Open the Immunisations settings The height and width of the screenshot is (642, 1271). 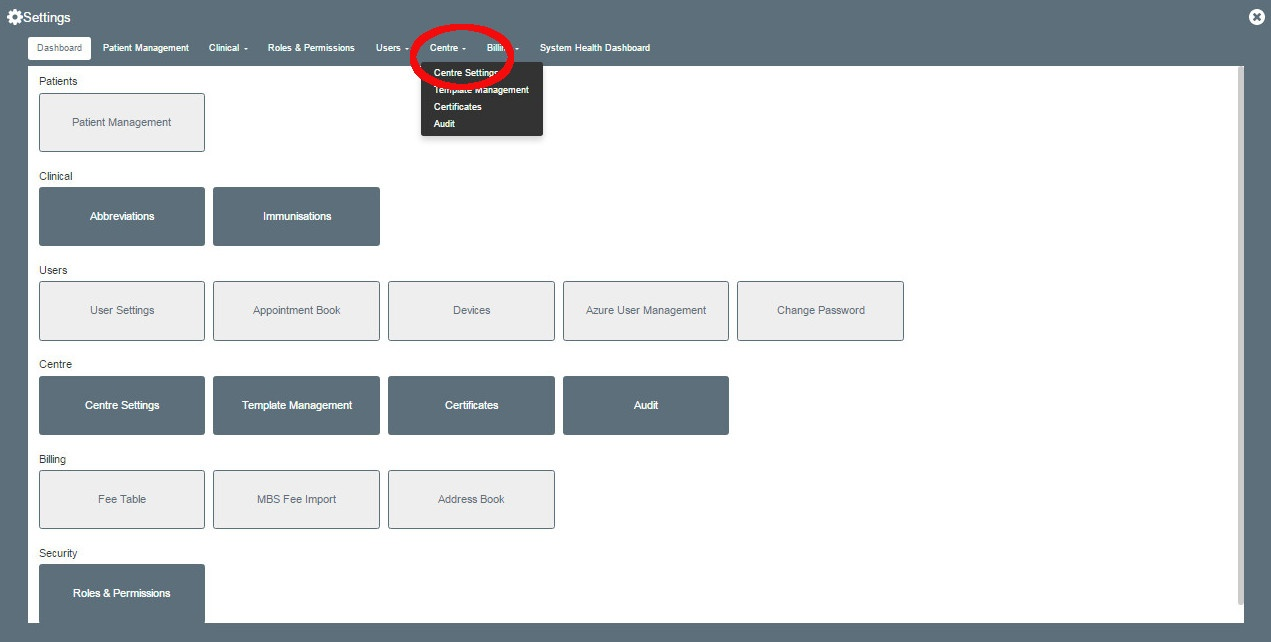coord(296,216)
